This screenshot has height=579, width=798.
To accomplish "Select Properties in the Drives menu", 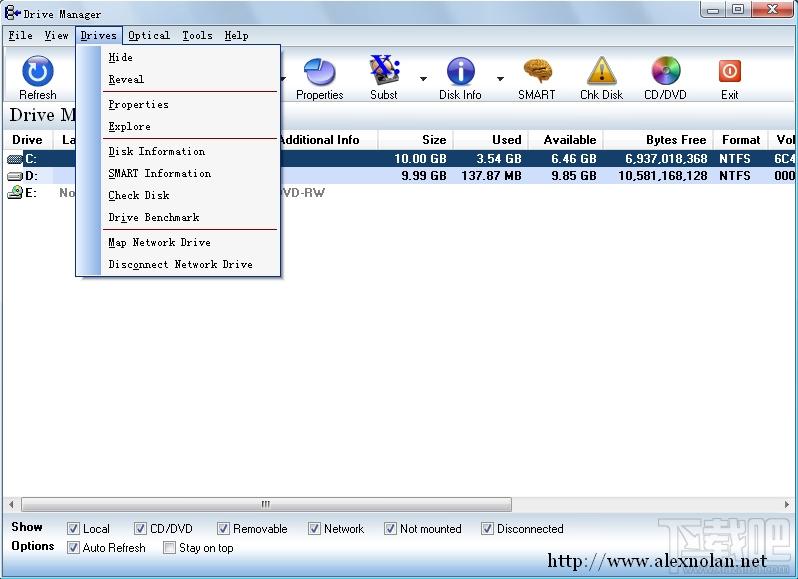I will (190, 104).
